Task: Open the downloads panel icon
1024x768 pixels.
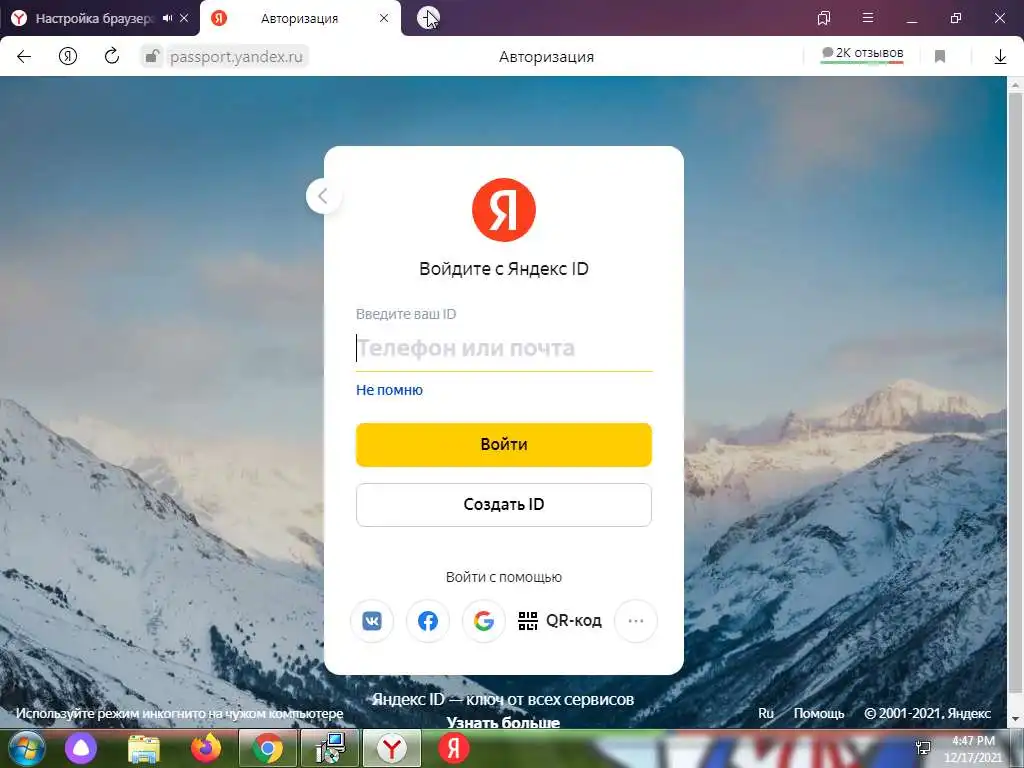Action: coord(1000,57)
